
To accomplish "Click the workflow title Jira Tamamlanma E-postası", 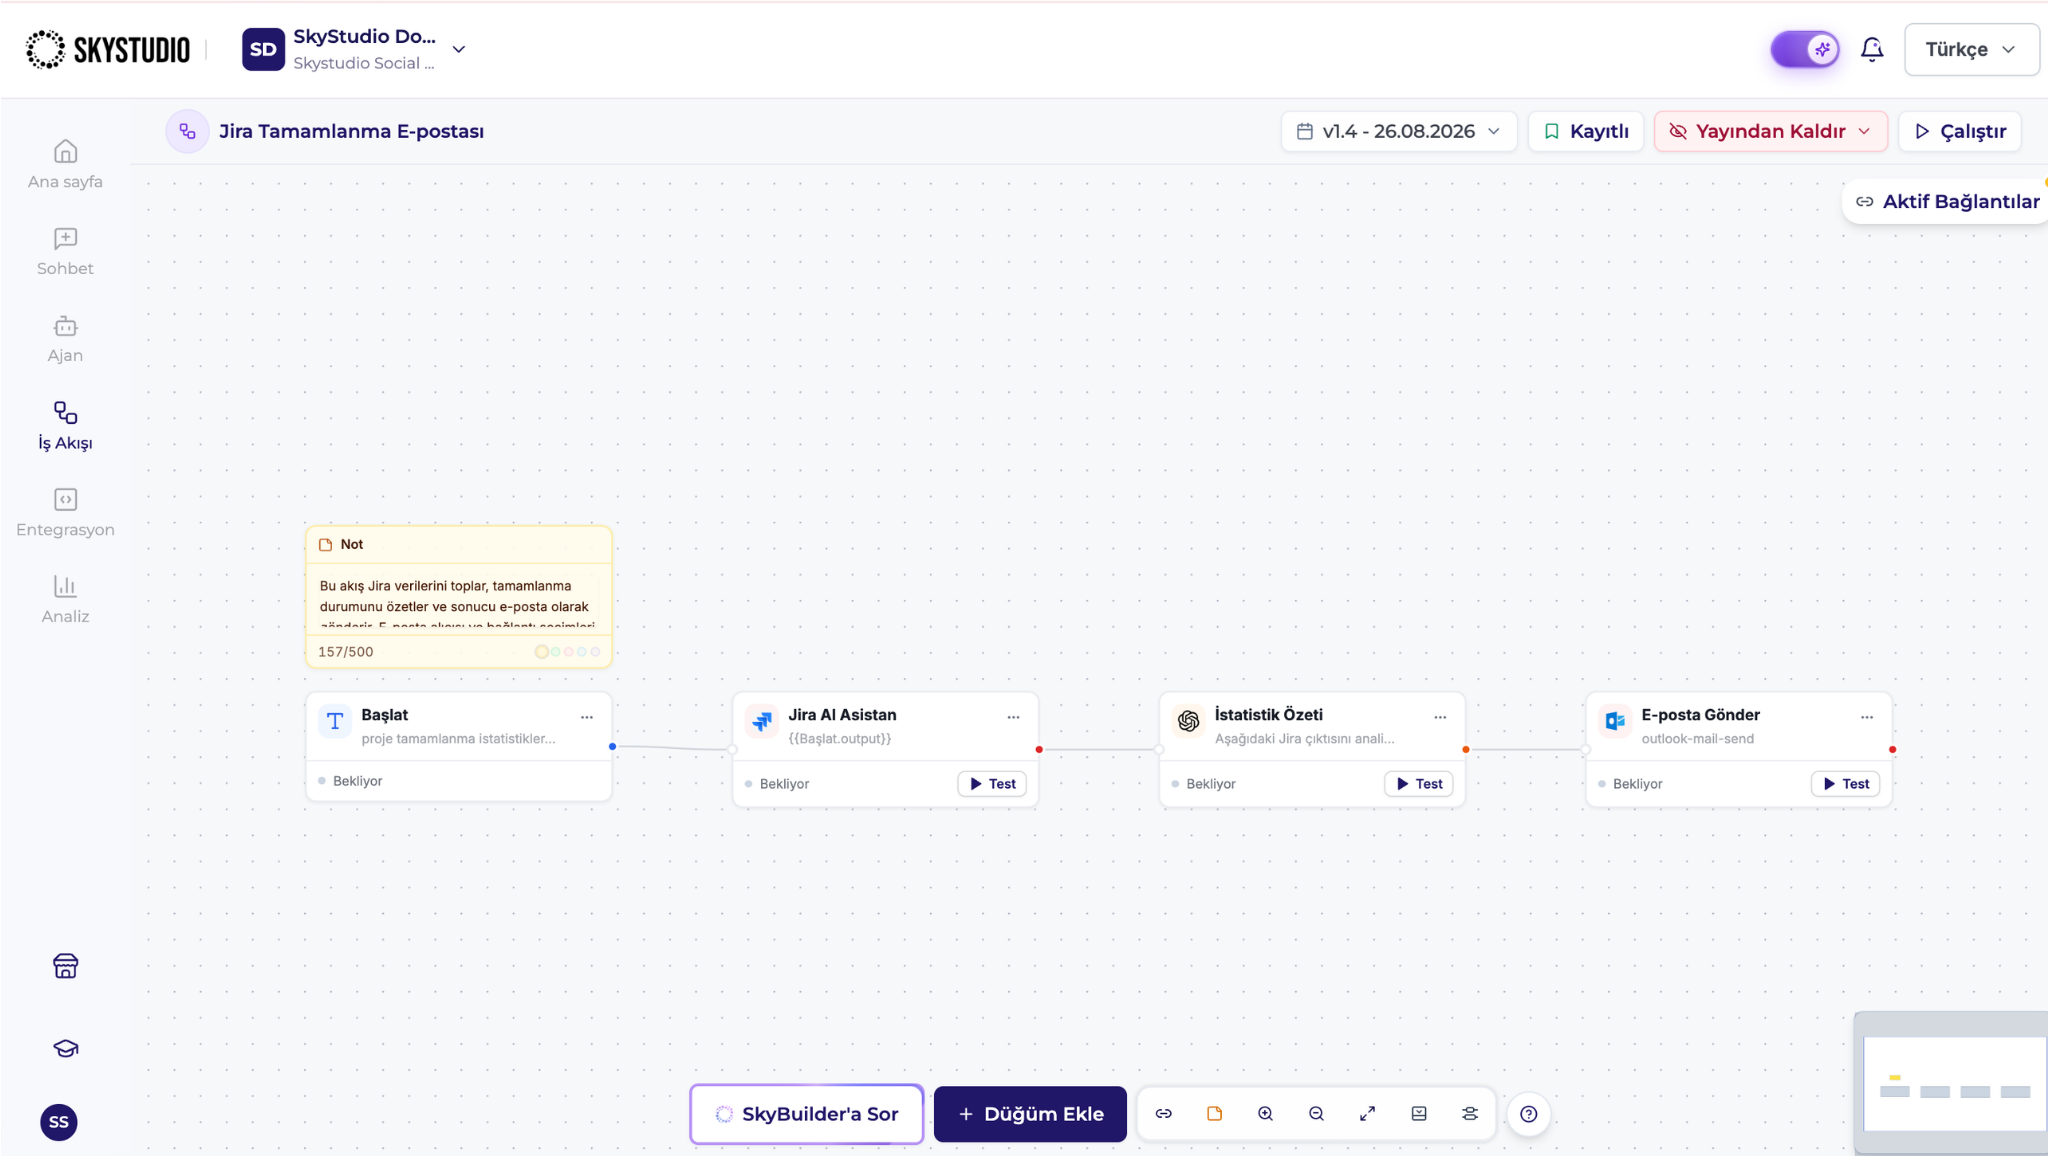I will click(x=352, y=131).
